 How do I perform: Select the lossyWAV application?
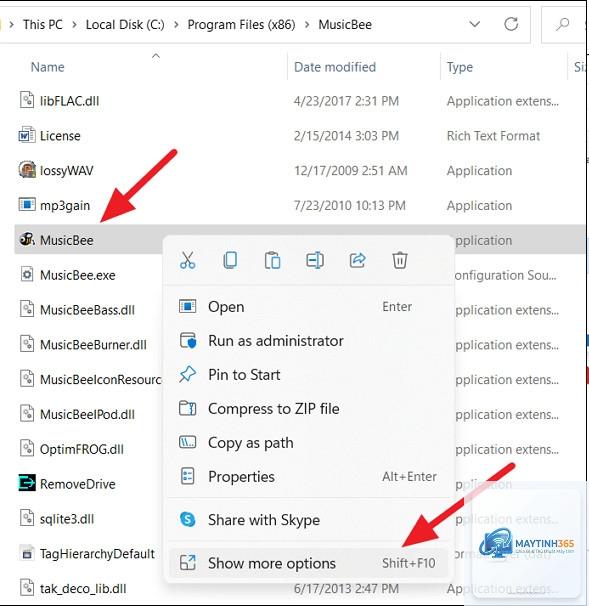(x=66, y=171)
